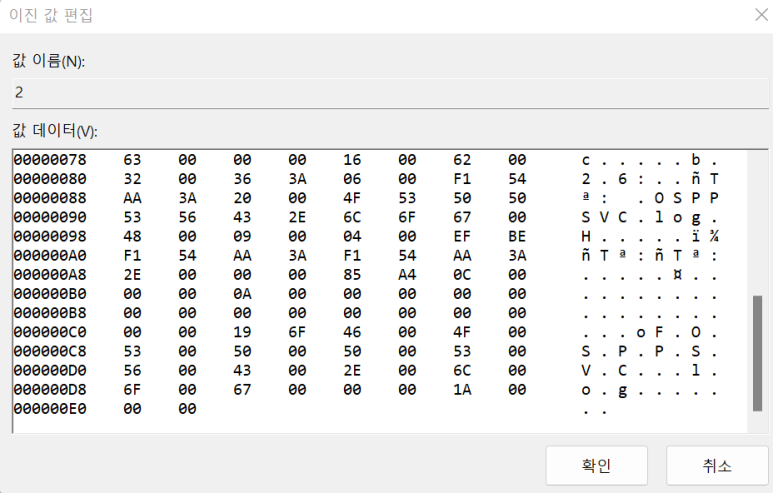This screenshot has height=493, width=773.
Task: Select byte EF in row 00000098
Action: (x=462, y=237)
